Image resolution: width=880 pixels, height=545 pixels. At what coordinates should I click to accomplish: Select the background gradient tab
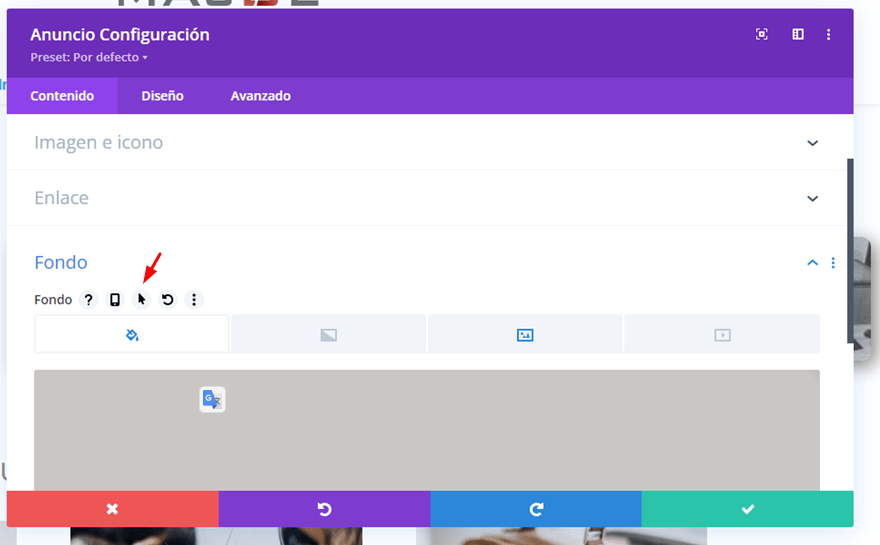coord(328,335)
